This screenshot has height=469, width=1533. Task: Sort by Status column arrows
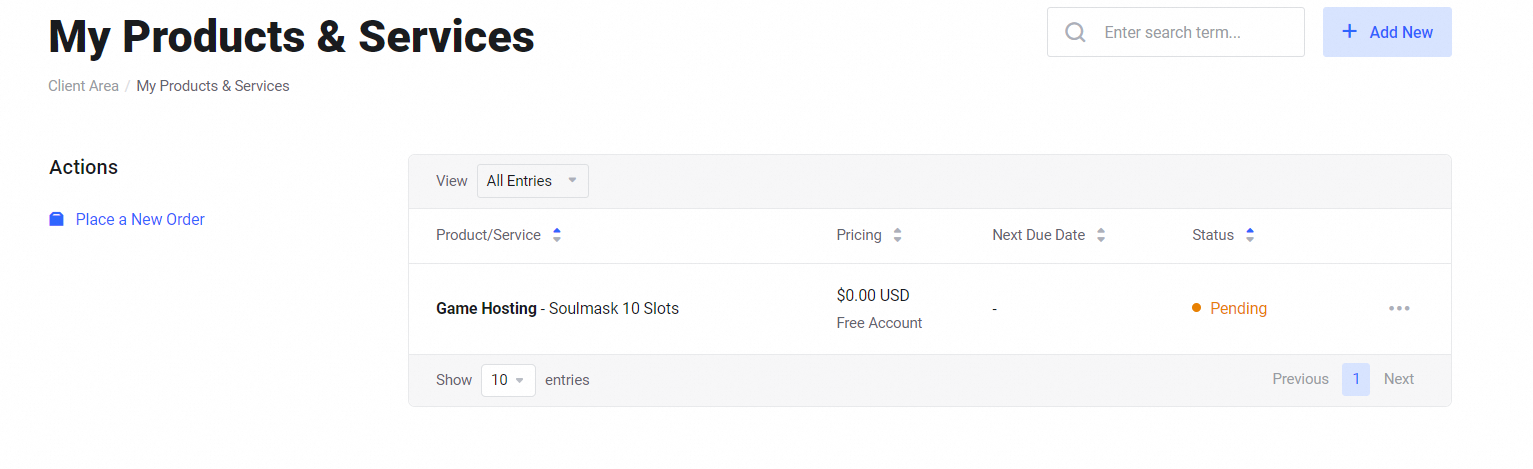pos(1250,235)
